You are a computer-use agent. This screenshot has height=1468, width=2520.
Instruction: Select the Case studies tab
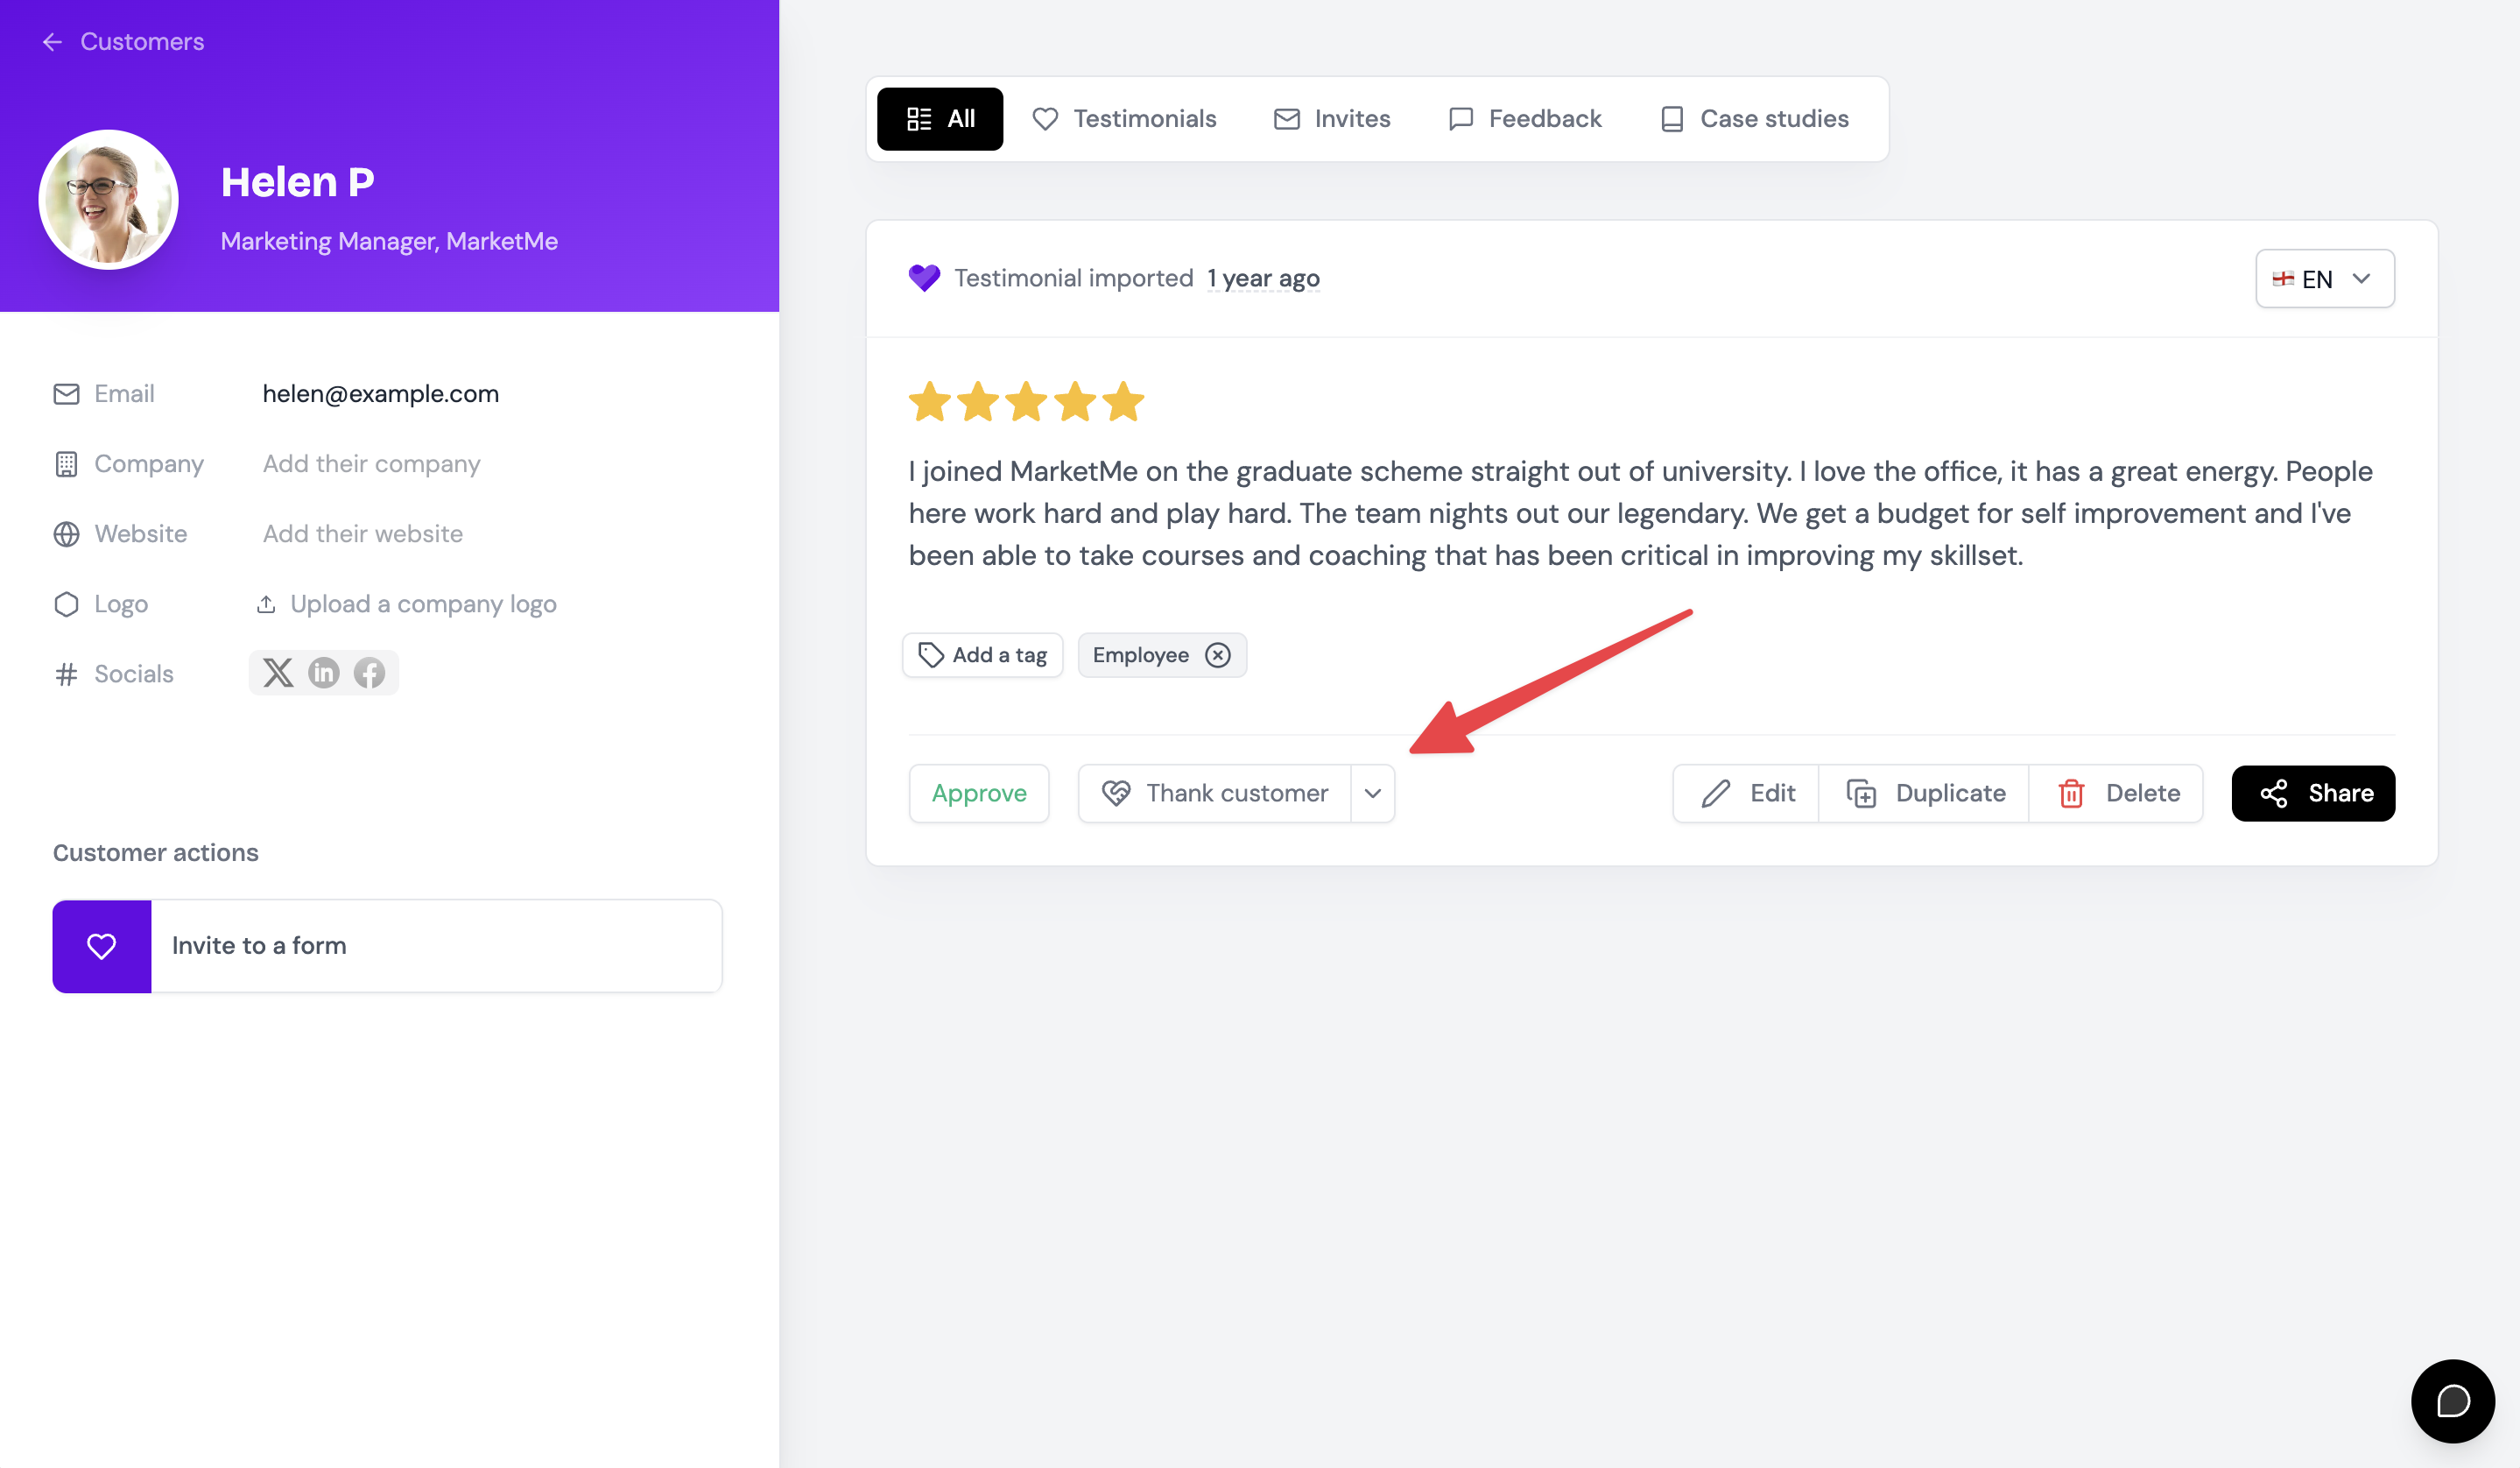pyautogui.click(x=1754, y=119)
